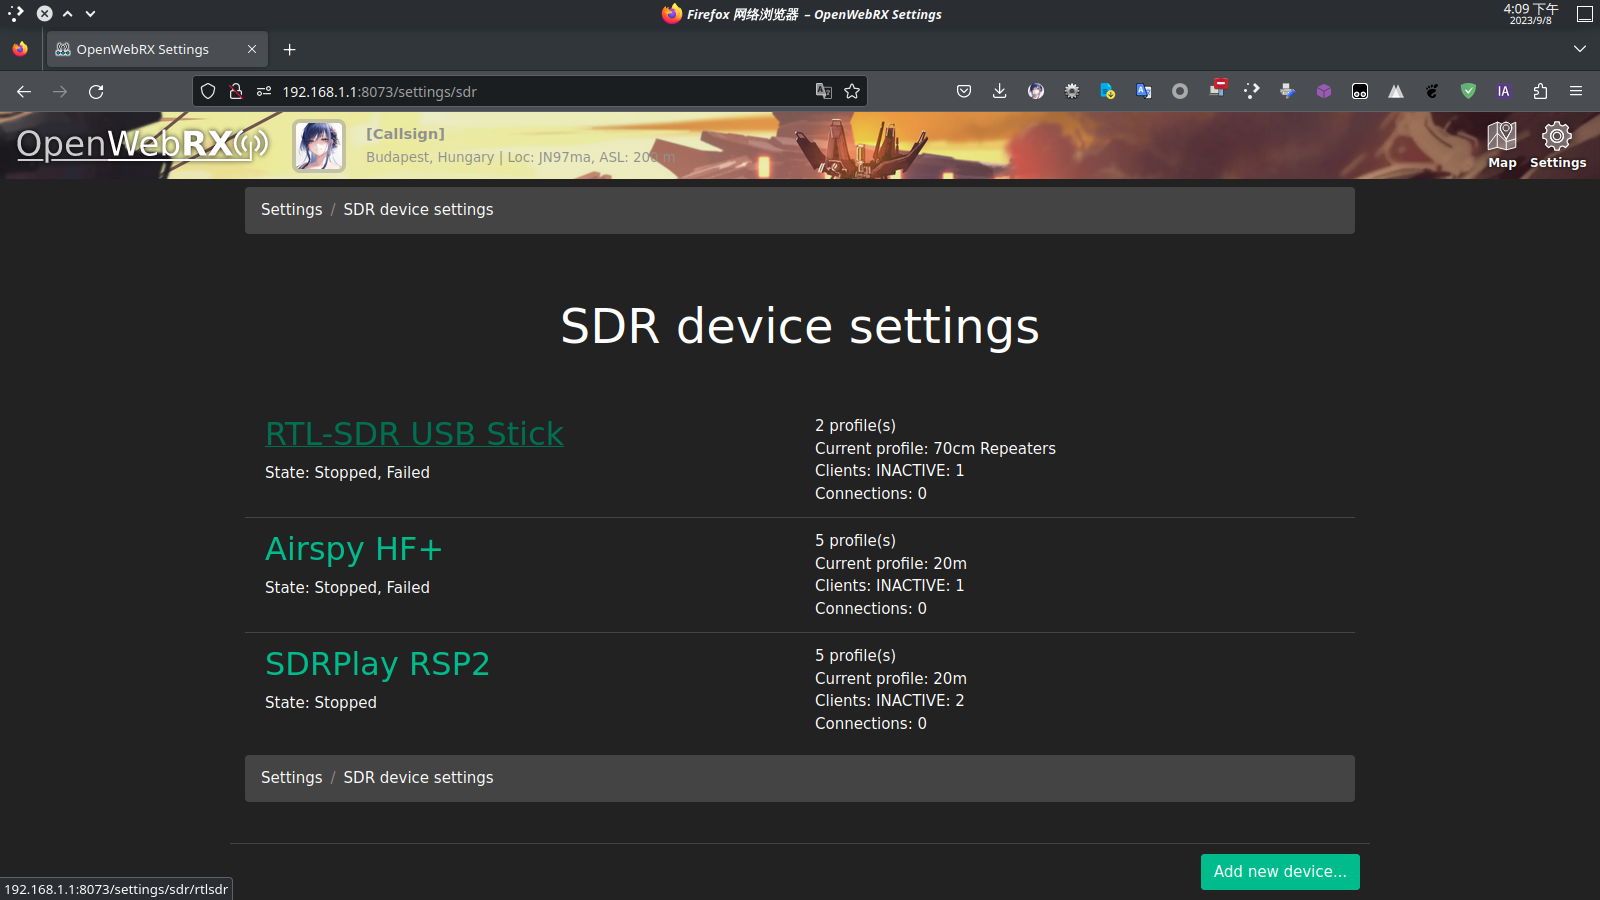Open the Map view in OpenWebRX header
This screenshot has height=900, width=1600.
pos(1502,145)
